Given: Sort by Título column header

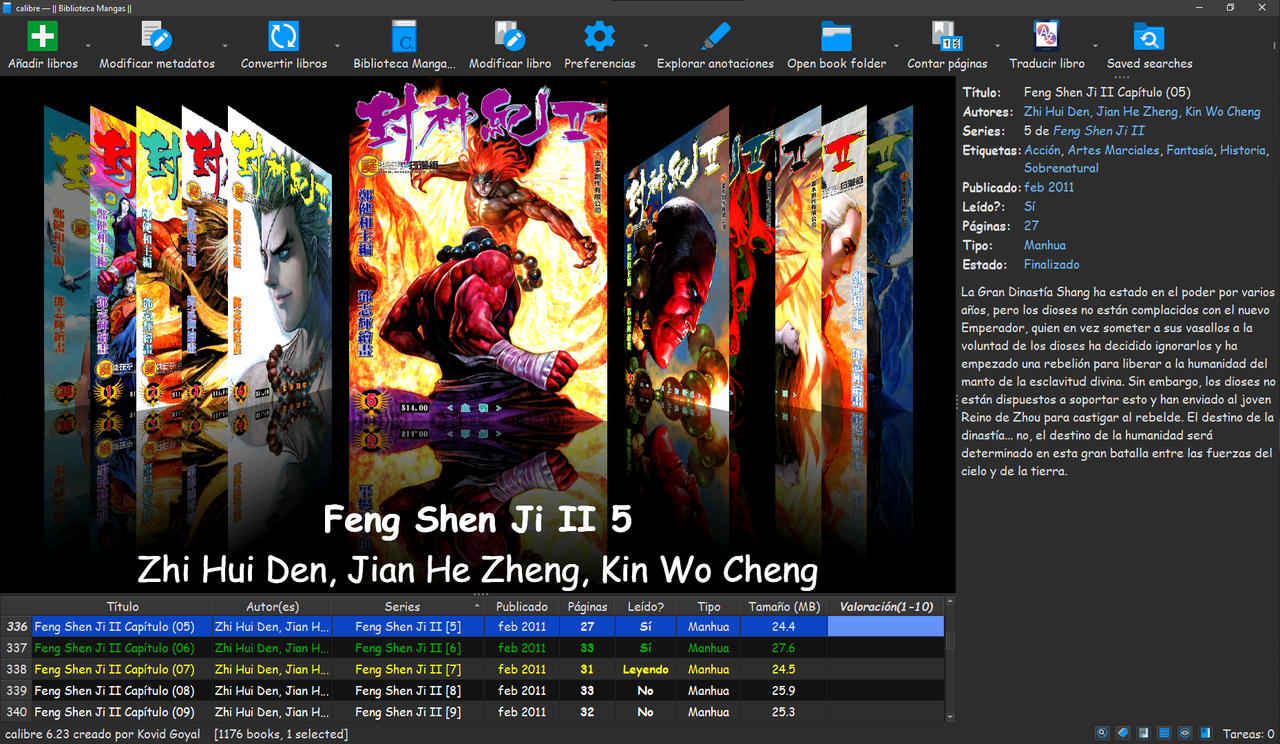Looking at the screenshot, I should [122, 606].
